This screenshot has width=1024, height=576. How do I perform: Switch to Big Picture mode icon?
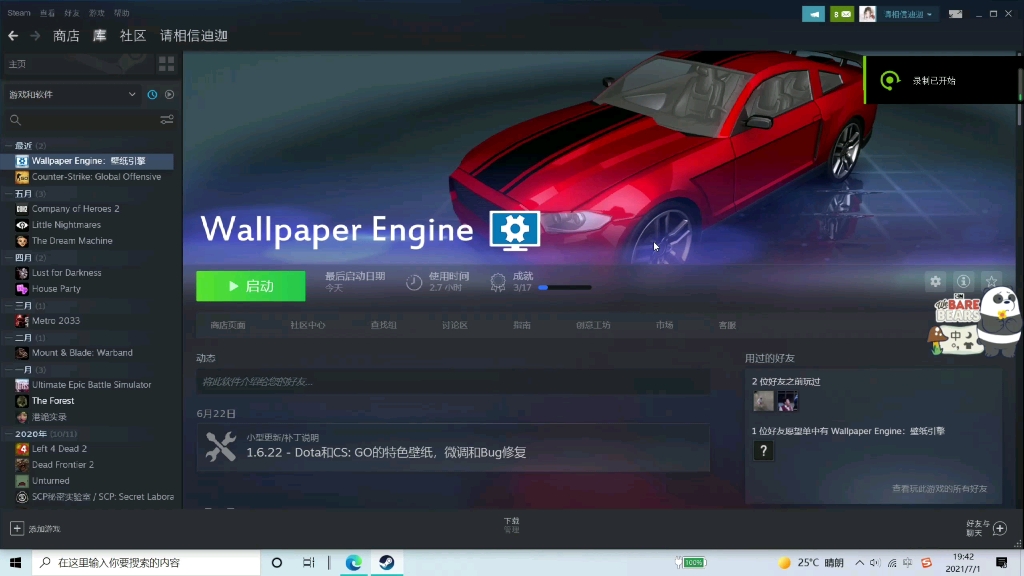[955, 14]
